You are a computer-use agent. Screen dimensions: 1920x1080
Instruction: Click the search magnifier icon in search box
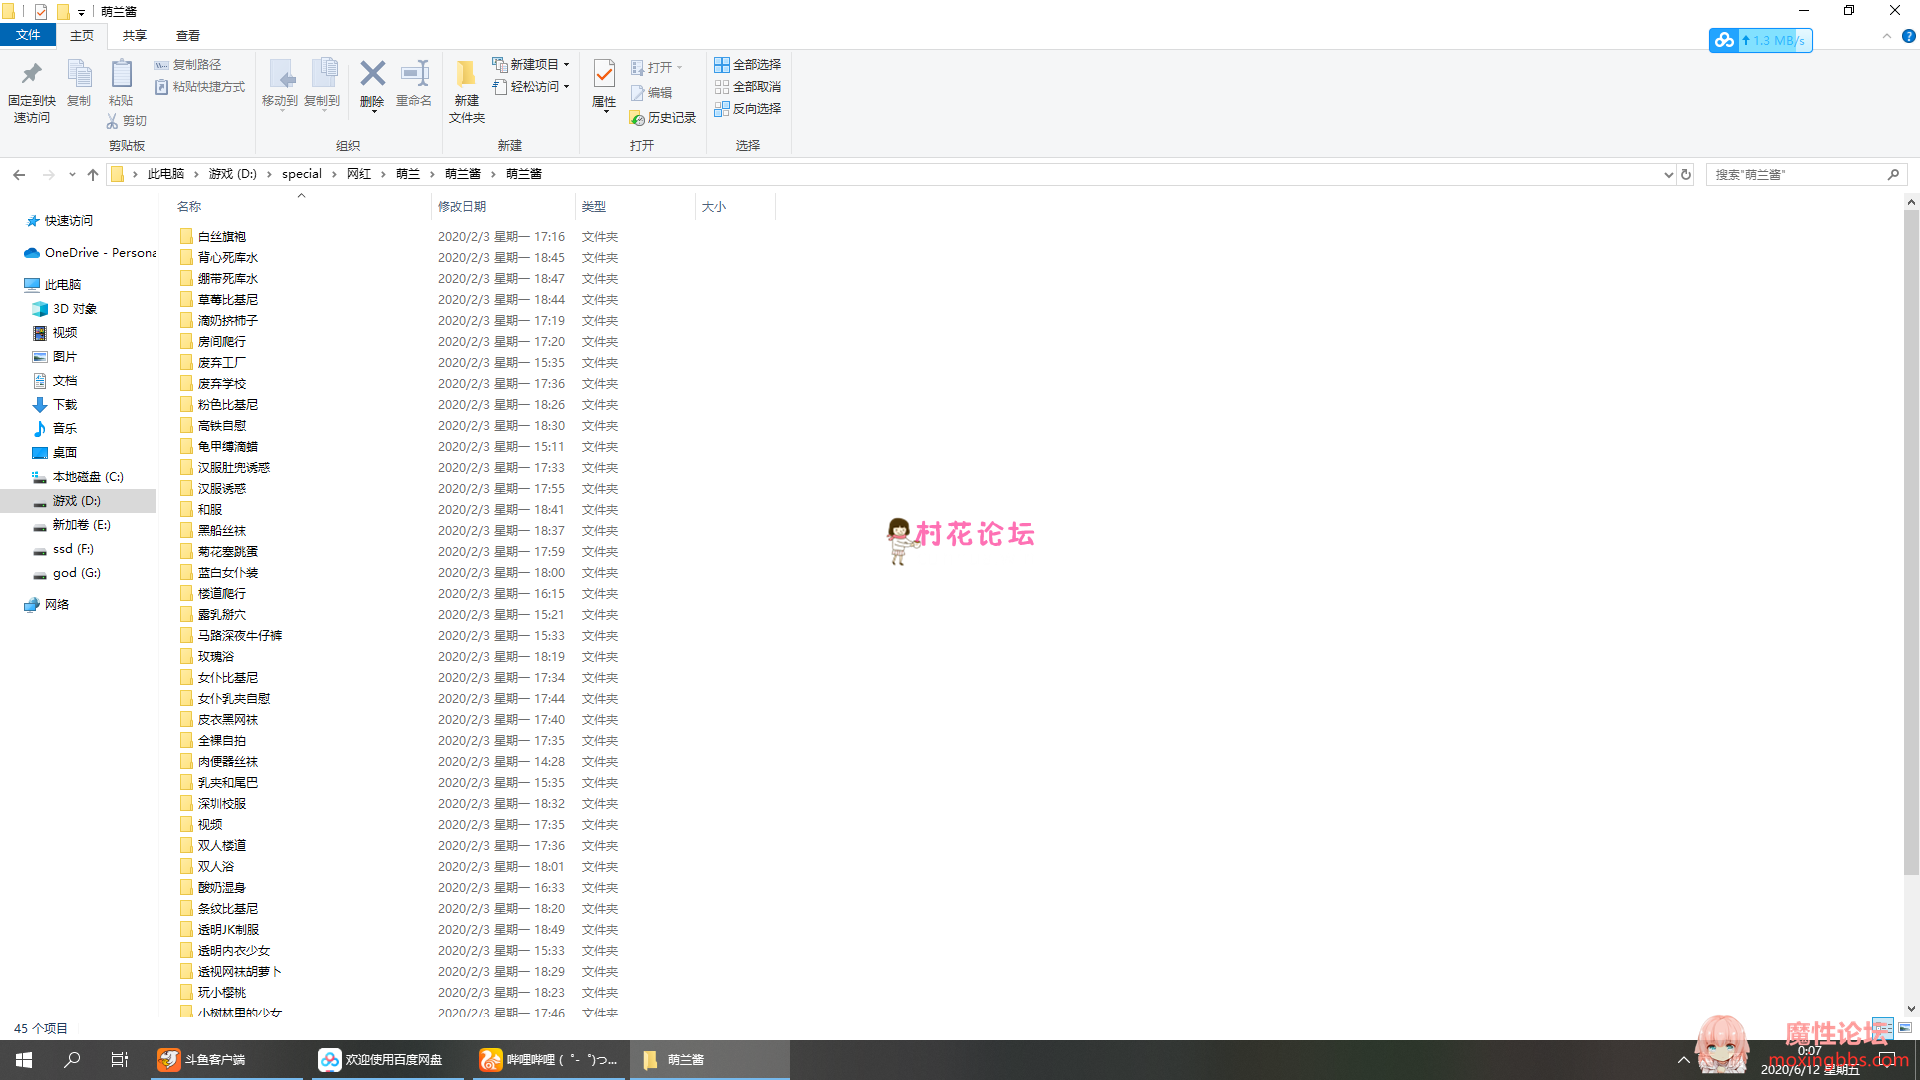point(1893,175)
